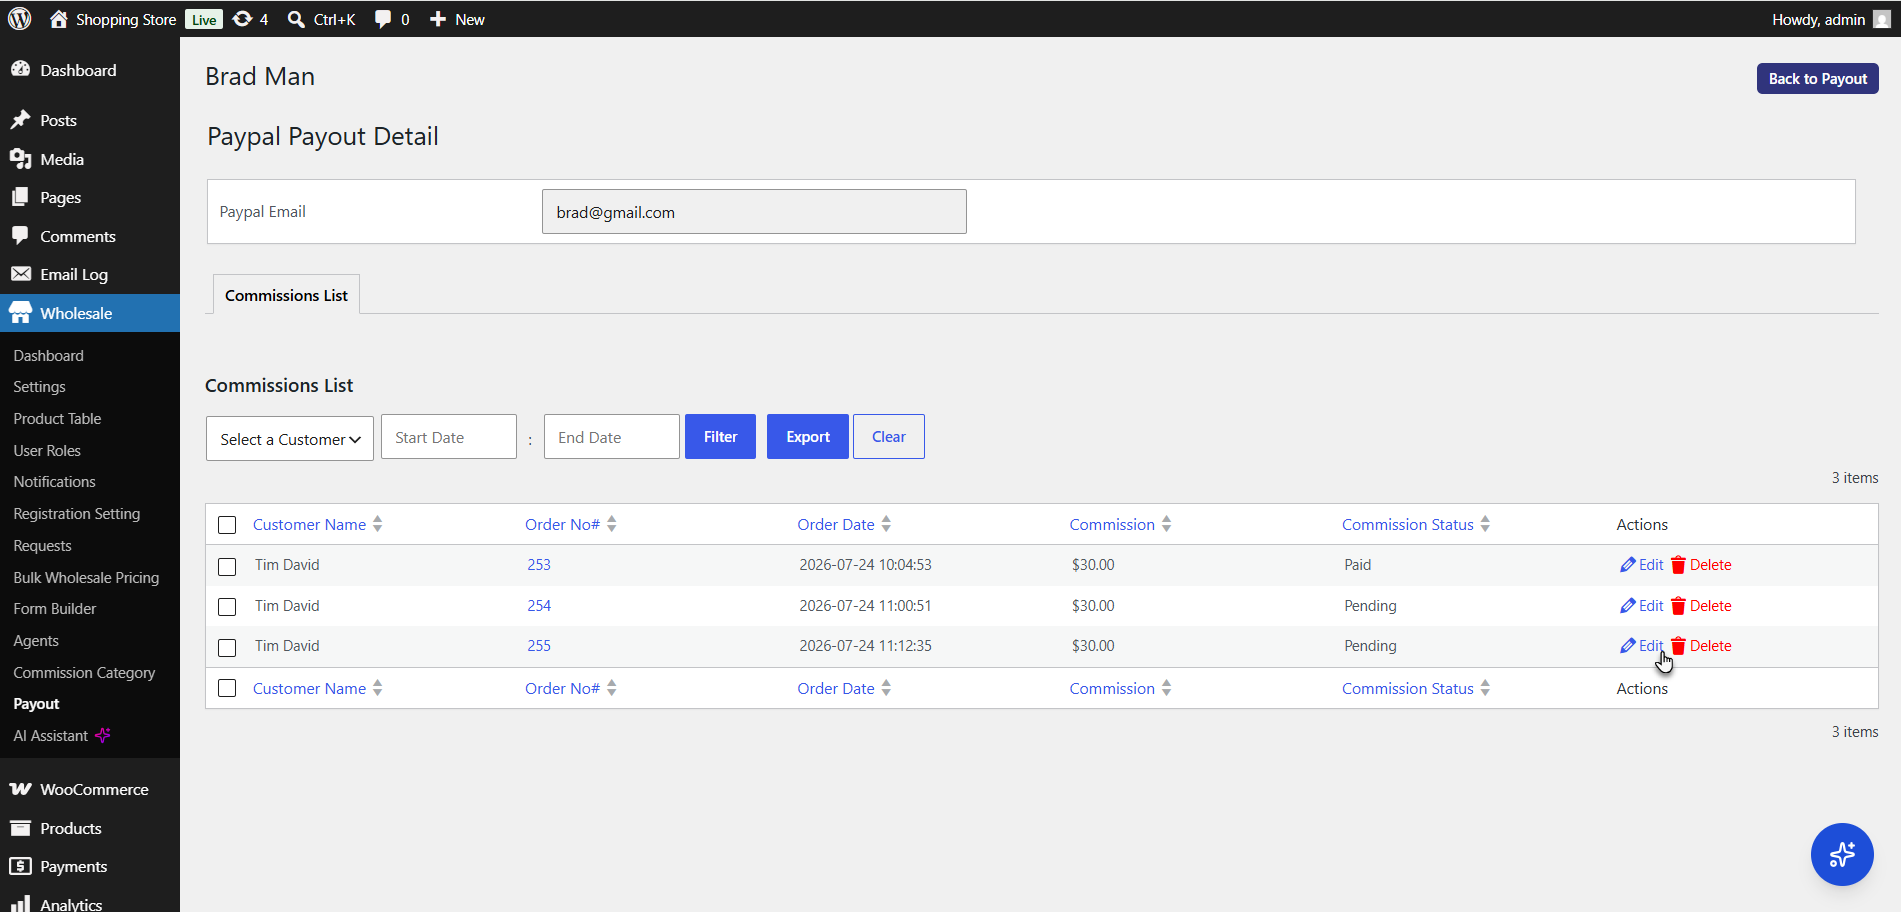This screenshot has height=912, width=1901.
Task: Open Product Table submenu item
Action: 57,419
